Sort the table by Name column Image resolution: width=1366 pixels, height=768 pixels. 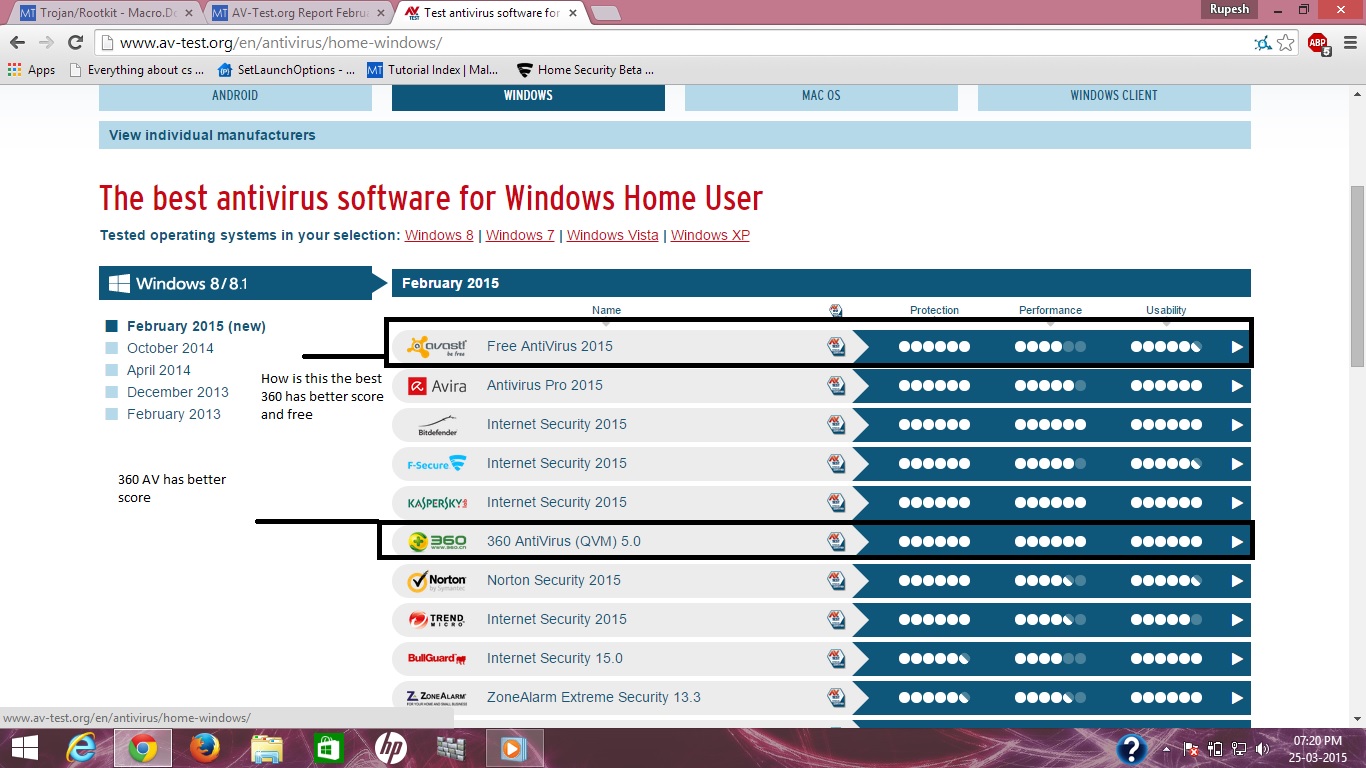[606, 310]
